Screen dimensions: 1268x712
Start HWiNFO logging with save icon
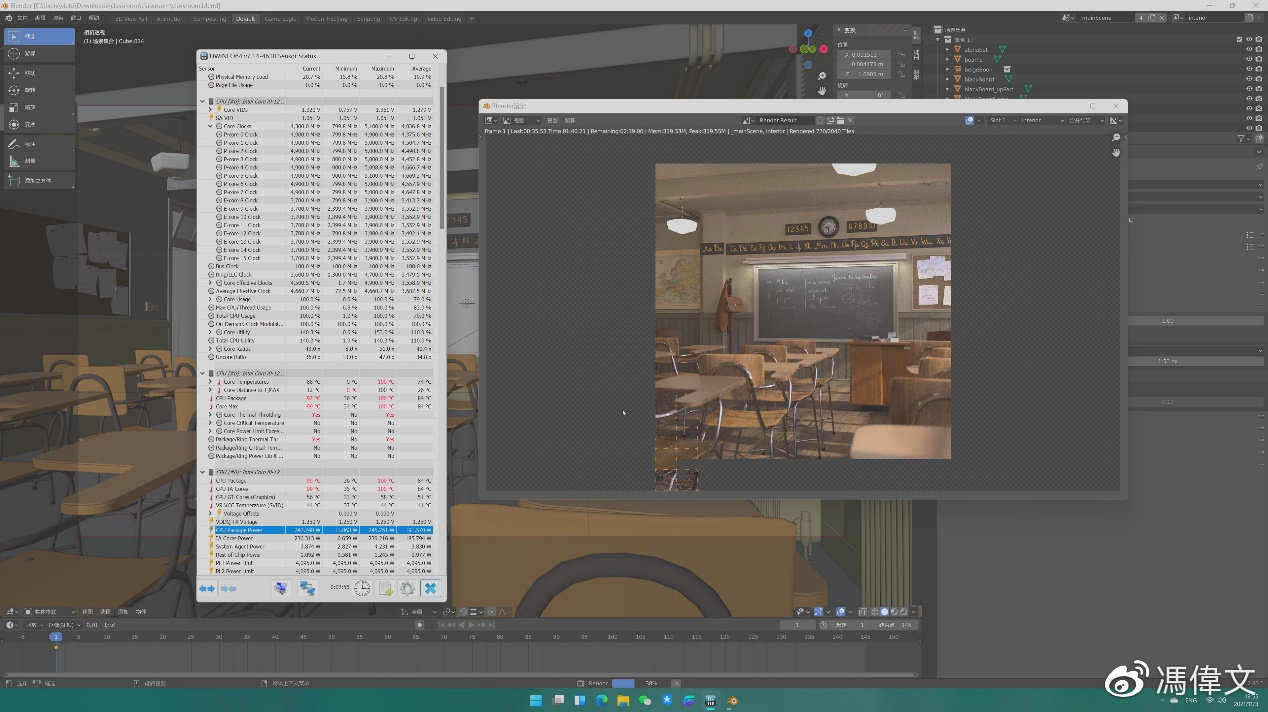click(386, 589)
